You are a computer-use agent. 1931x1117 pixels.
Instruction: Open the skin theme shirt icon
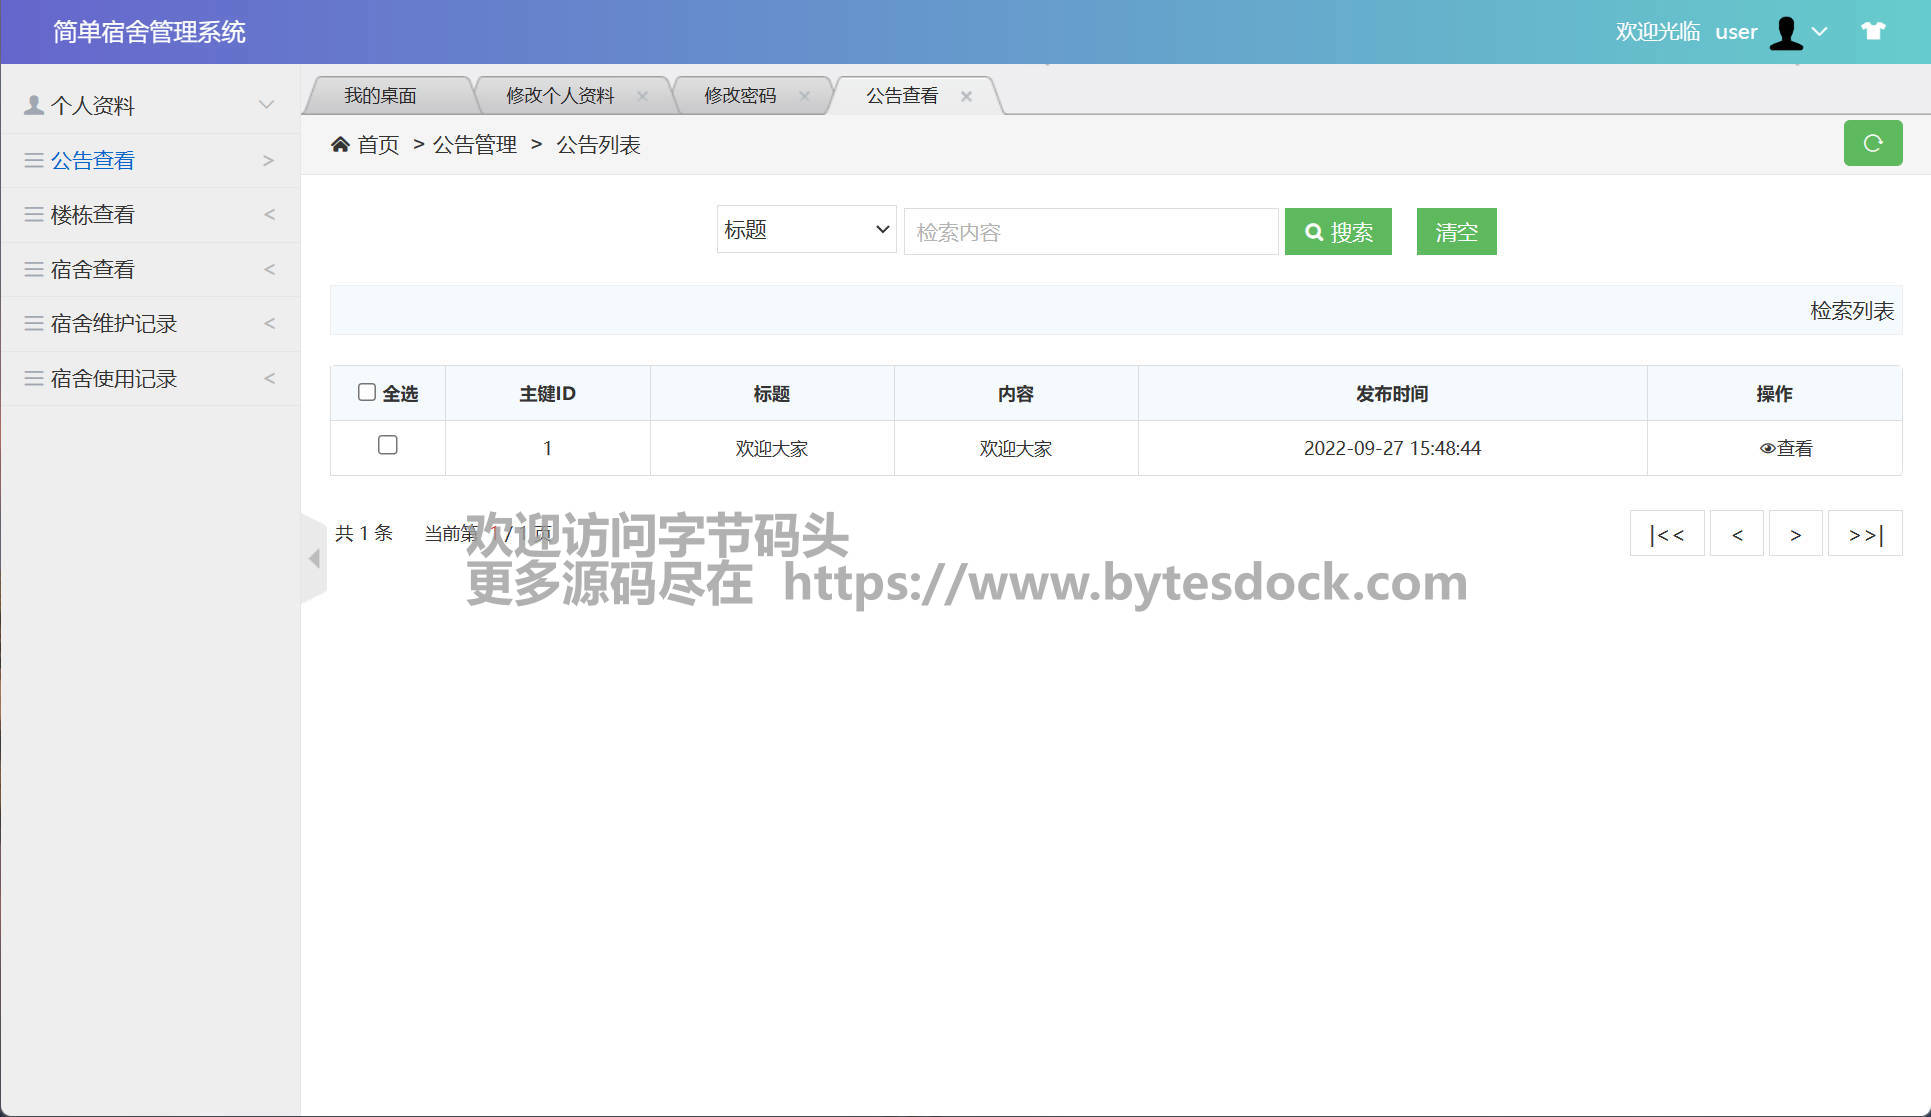pos(1873,31)
